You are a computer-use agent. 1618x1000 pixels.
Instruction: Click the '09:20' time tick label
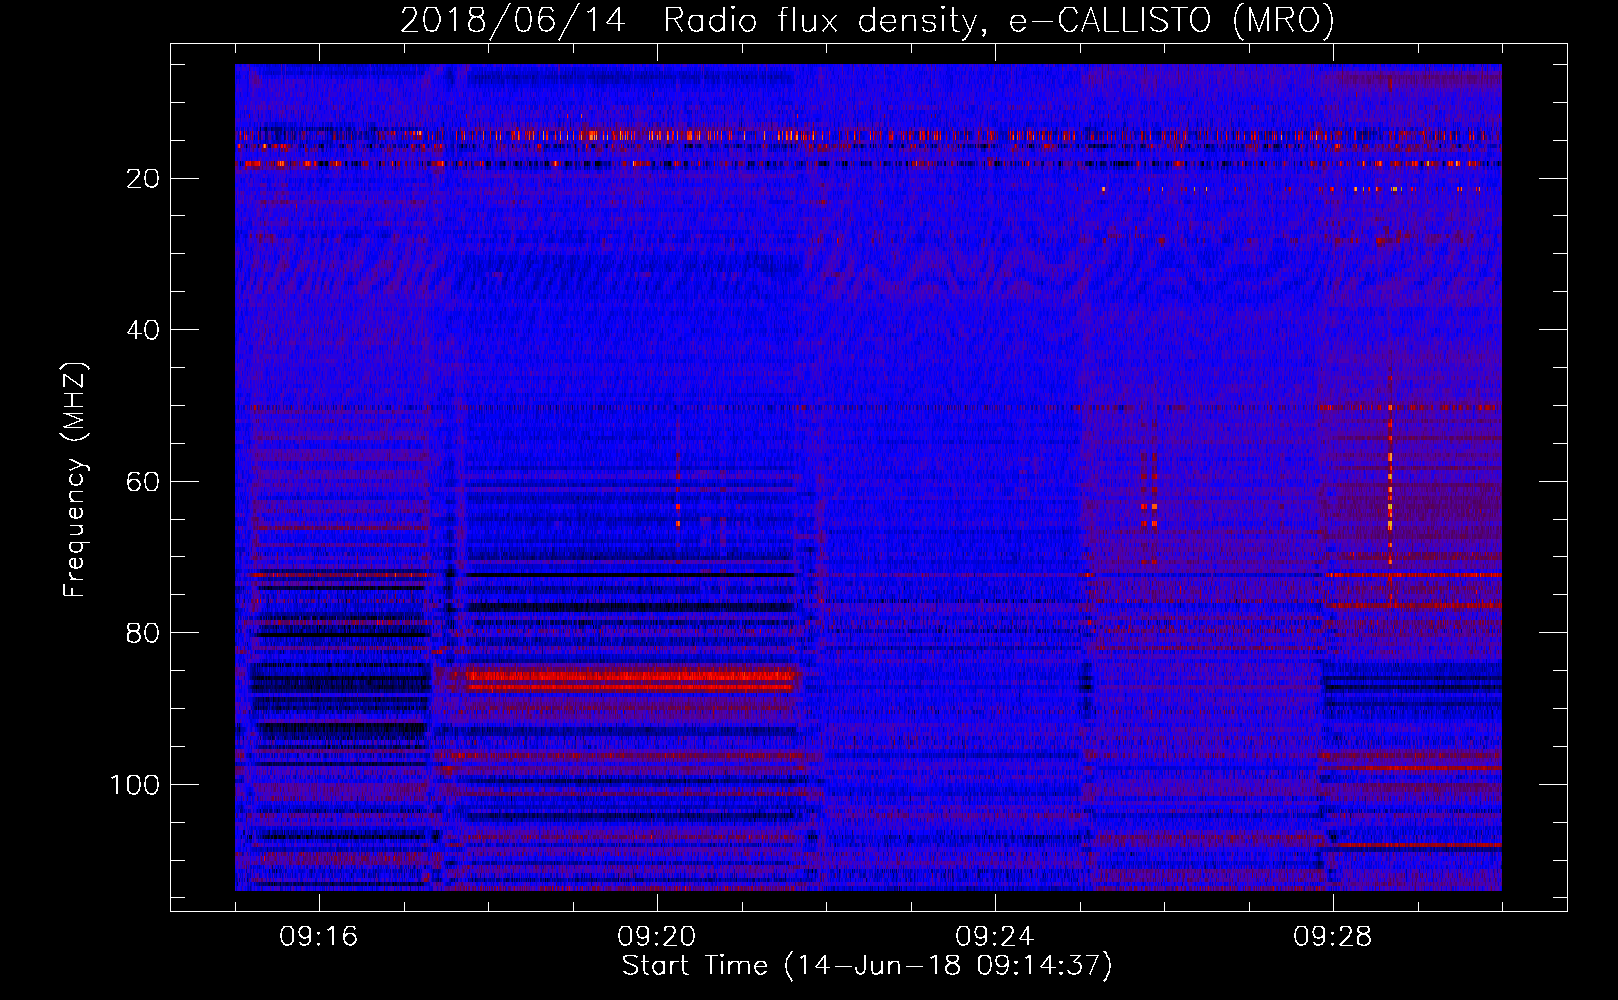(657, 937)
